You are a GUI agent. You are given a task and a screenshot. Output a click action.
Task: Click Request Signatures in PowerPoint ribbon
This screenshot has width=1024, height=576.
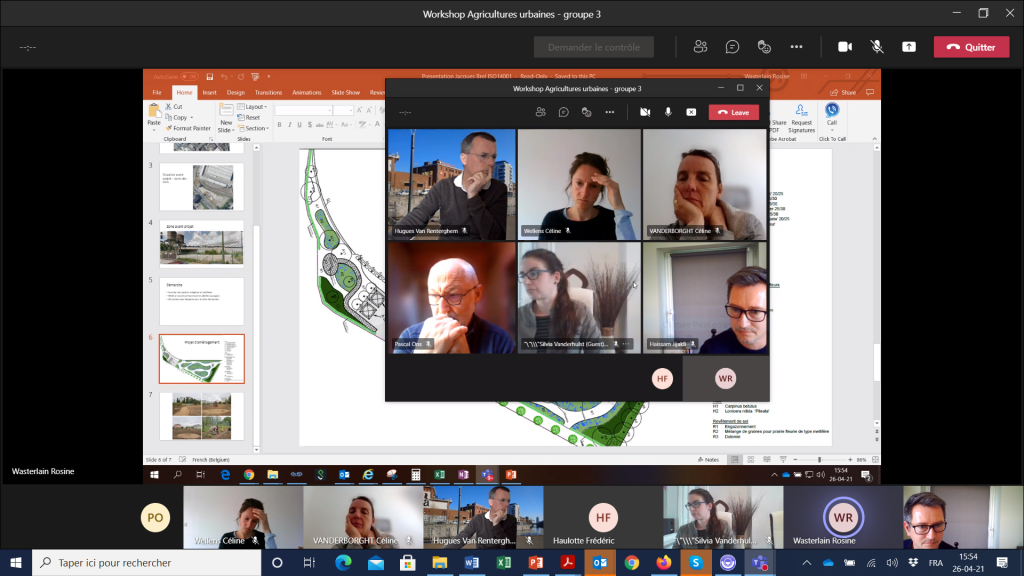pyautogui.click(x=801, y=118)
